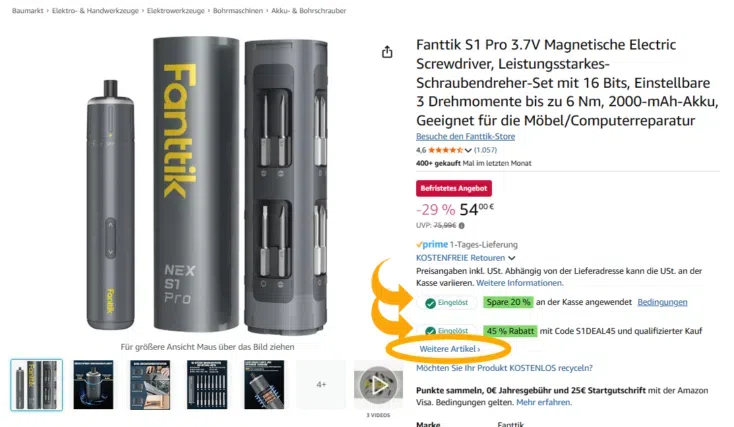Click the prime logo by 1-Tages-Lieferung
The image size is (734, 427).
pyautogui.click(x=432, y=244)
